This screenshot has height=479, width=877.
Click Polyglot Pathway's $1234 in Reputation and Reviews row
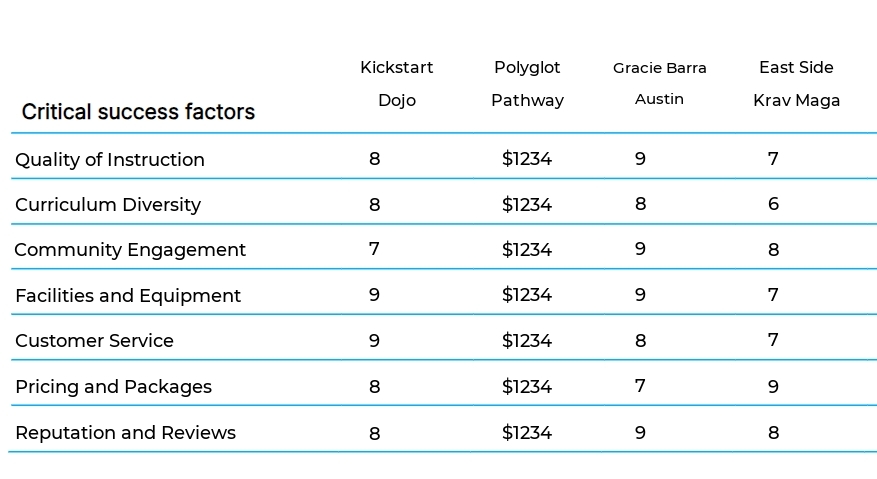527,433
